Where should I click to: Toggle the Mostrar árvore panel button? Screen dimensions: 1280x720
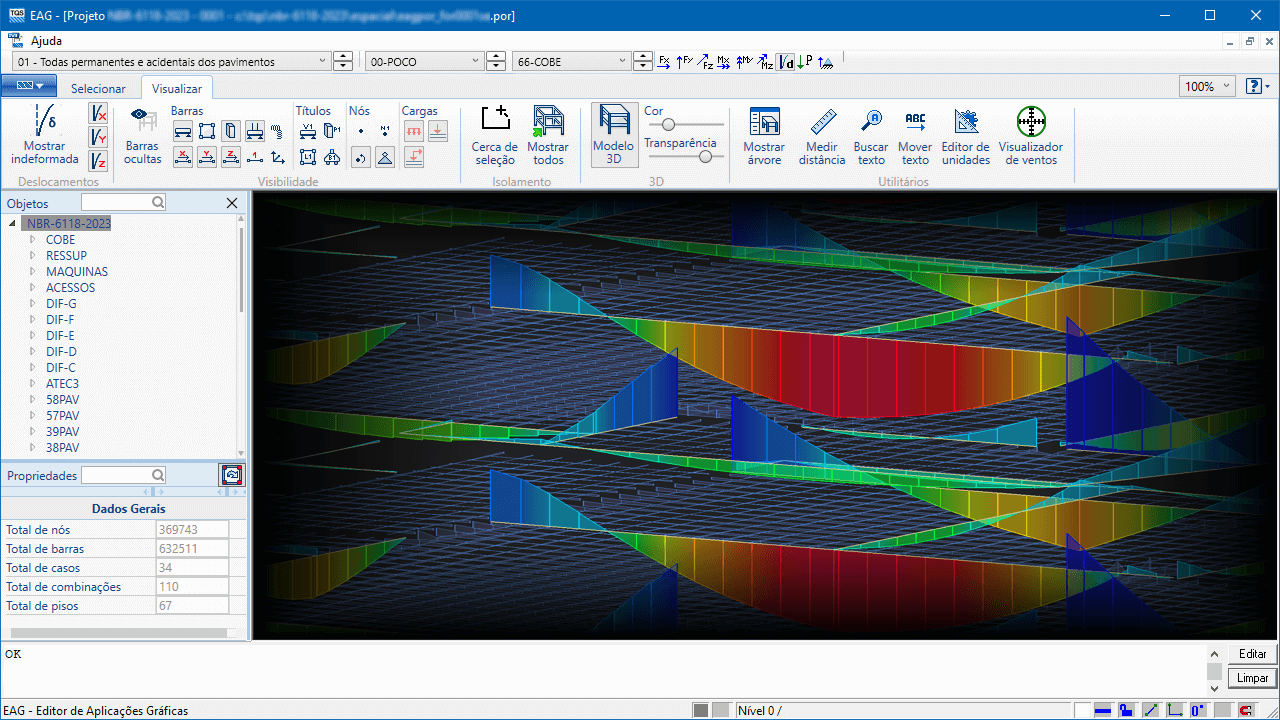pos(764,135)
